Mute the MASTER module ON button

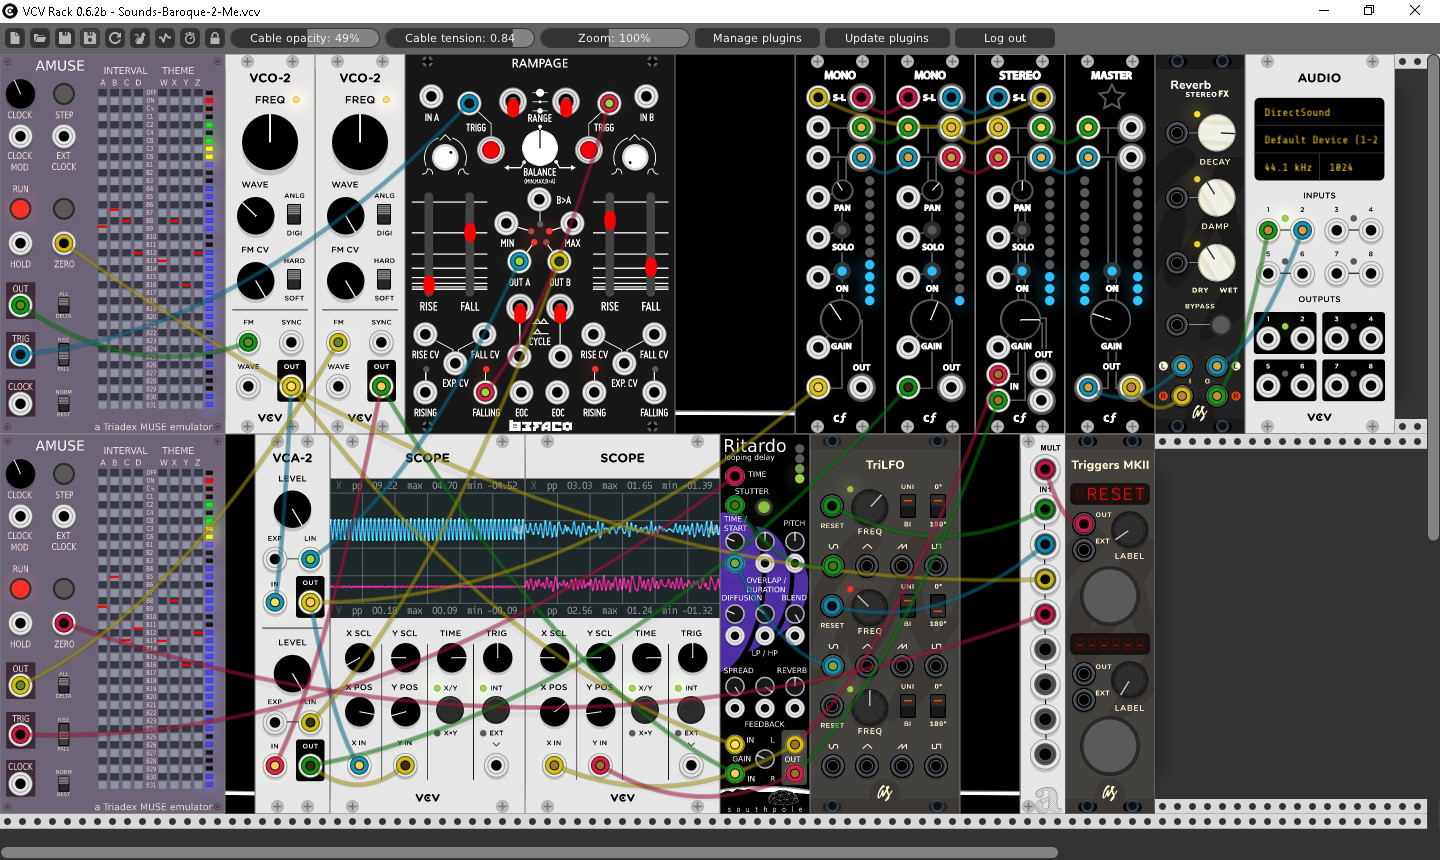point(1112,271)
